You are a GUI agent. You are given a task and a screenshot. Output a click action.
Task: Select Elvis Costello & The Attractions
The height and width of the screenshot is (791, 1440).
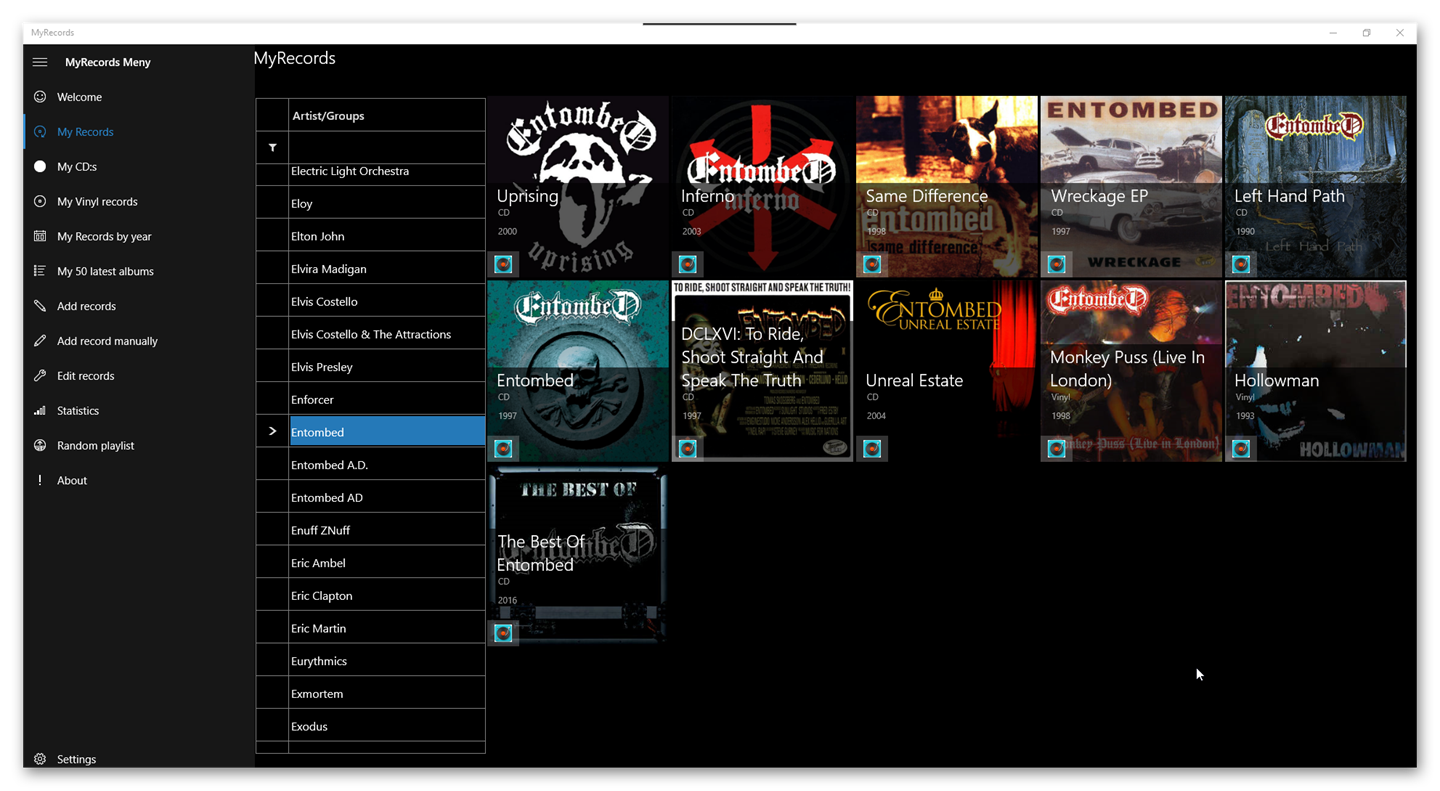coord(386,334)
